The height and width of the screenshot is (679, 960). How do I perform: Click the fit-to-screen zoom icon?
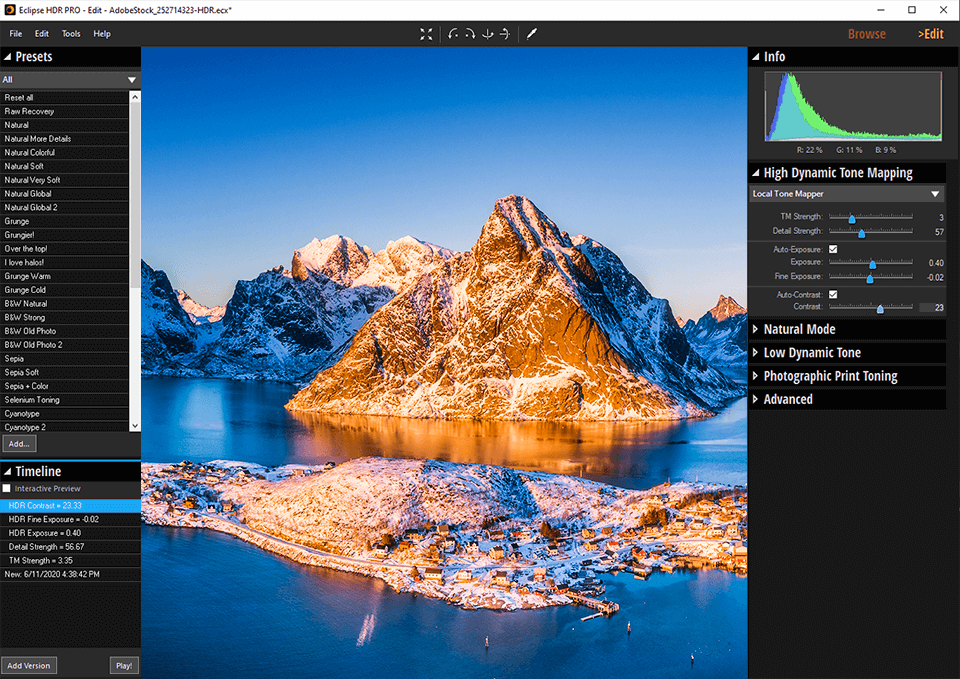coord(426,33)
